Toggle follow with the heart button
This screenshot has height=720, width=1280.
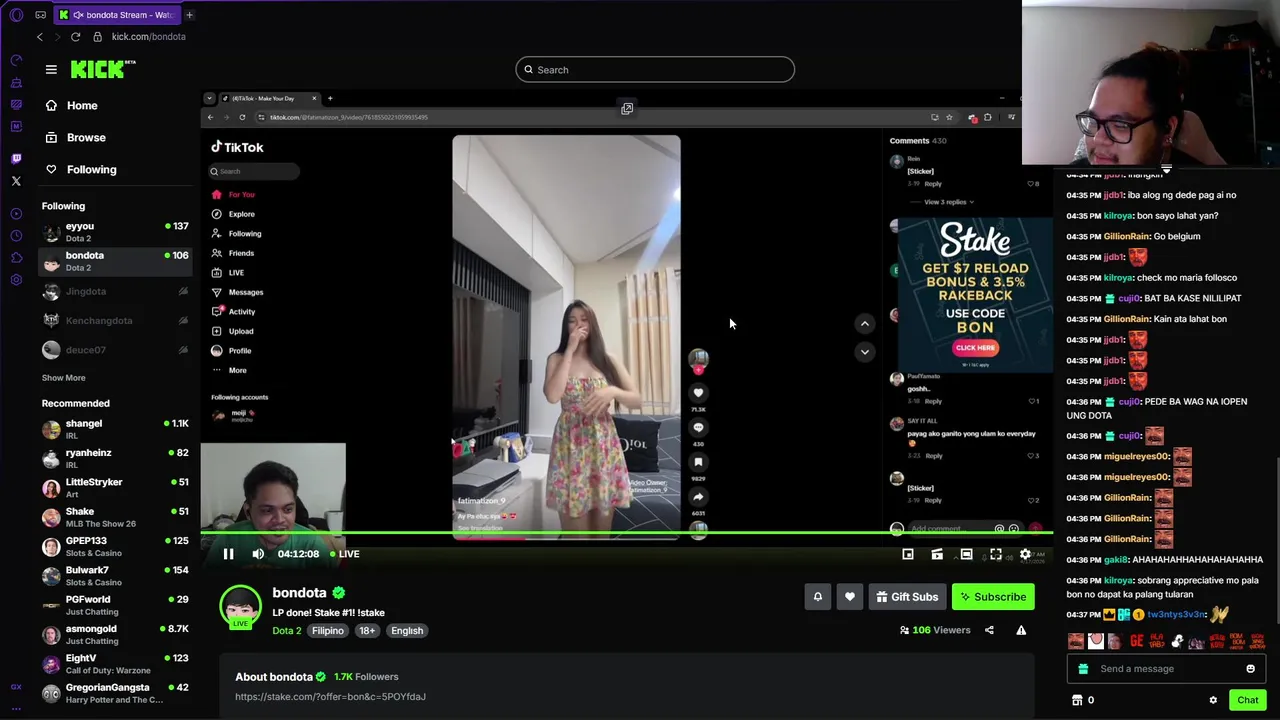850,597
